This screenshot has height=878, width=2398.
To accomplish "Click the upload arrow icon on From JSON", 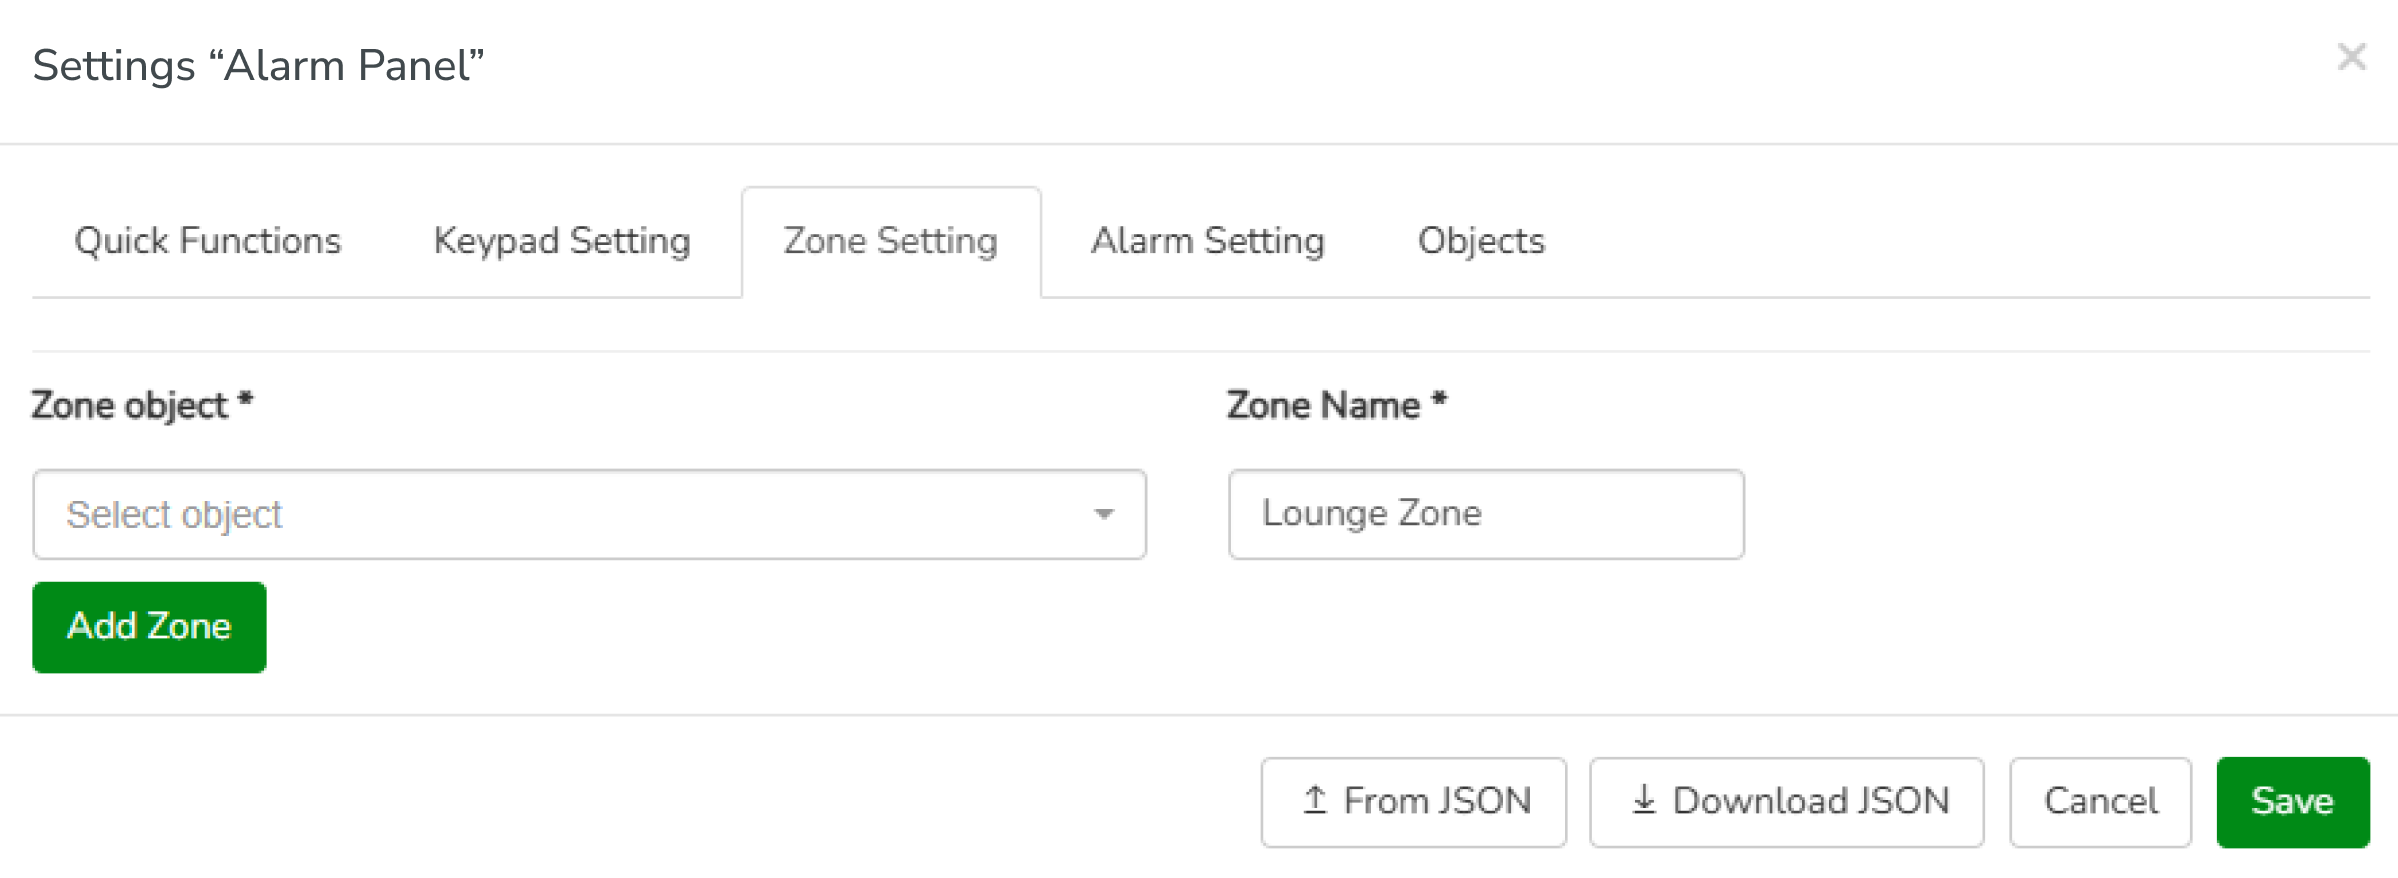I will pos(1315,800).
